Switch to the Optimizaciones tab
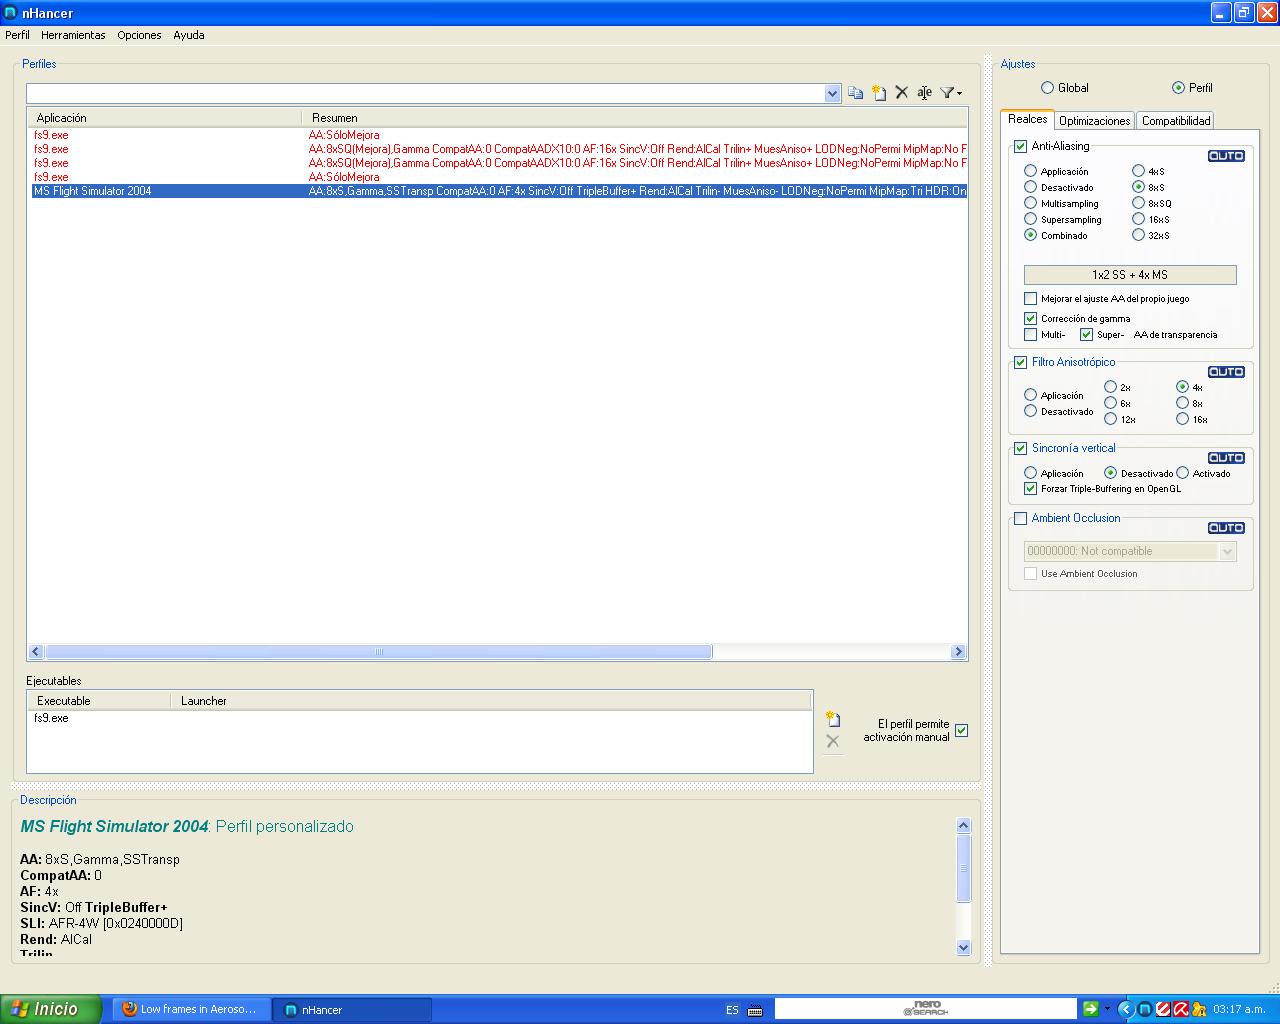1280x1024 pixels. tap(1094, 121)
